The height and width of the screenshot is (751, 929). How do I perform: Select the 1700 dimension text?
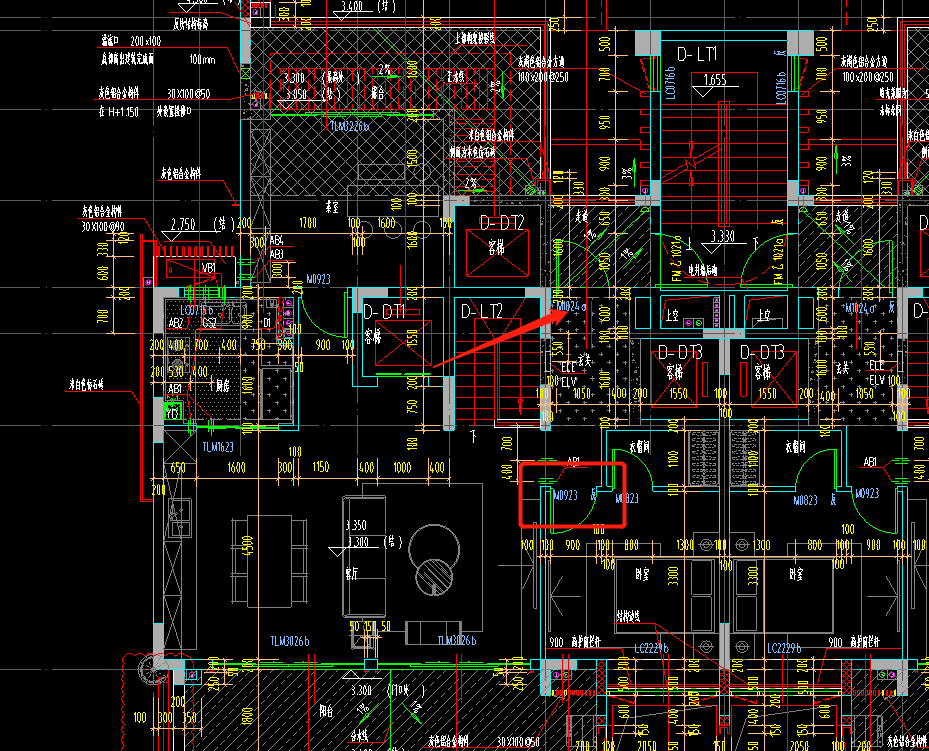tap(307, 223)
